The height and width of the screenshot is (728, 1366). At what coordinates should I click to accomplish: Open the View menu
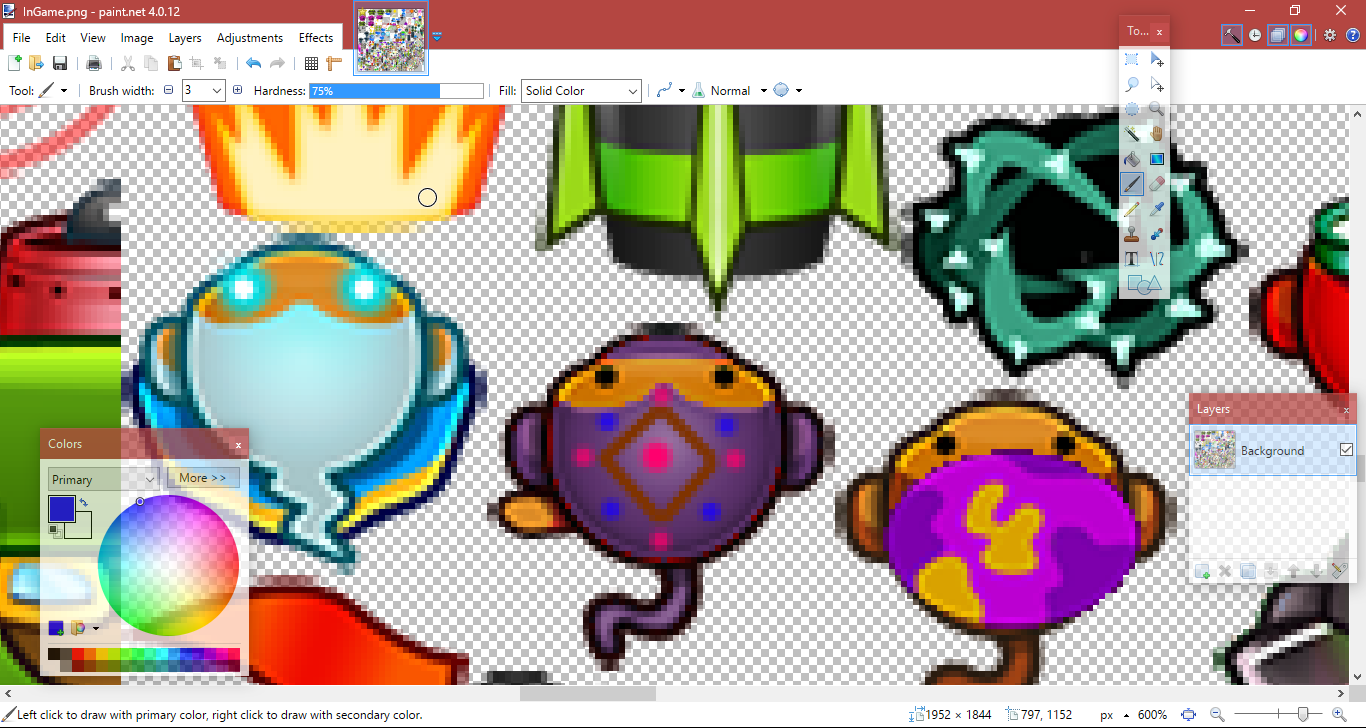tap(93, 38)
